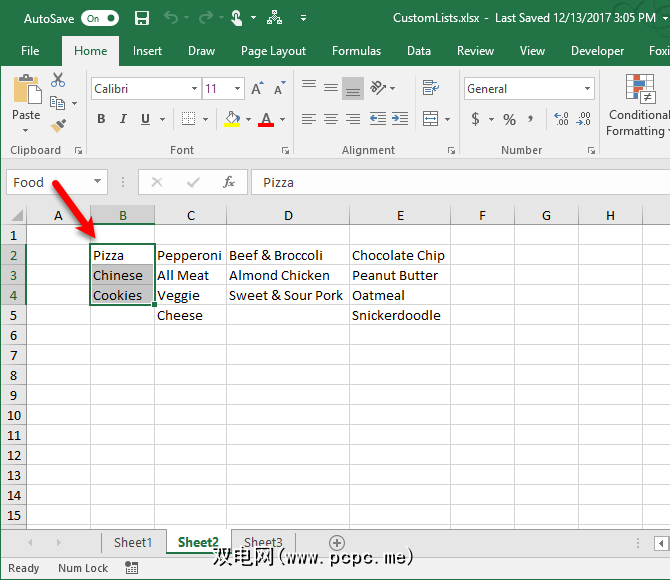The width and height of the screenshot is (670, 580).
Task: Toggle Bold formatting
Action: pos(101,119)
